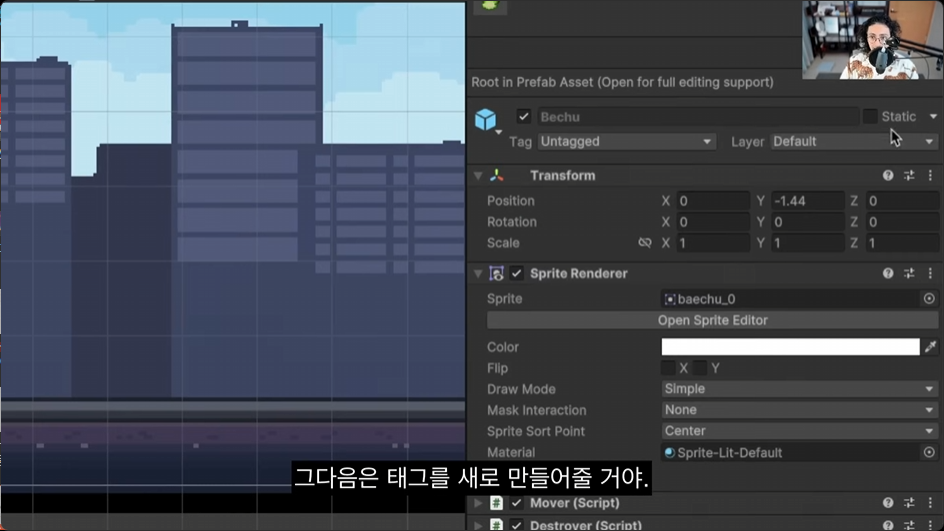Open the Color swatch picker
This screenshot has width=944, height=531.
tap(790, 346)
